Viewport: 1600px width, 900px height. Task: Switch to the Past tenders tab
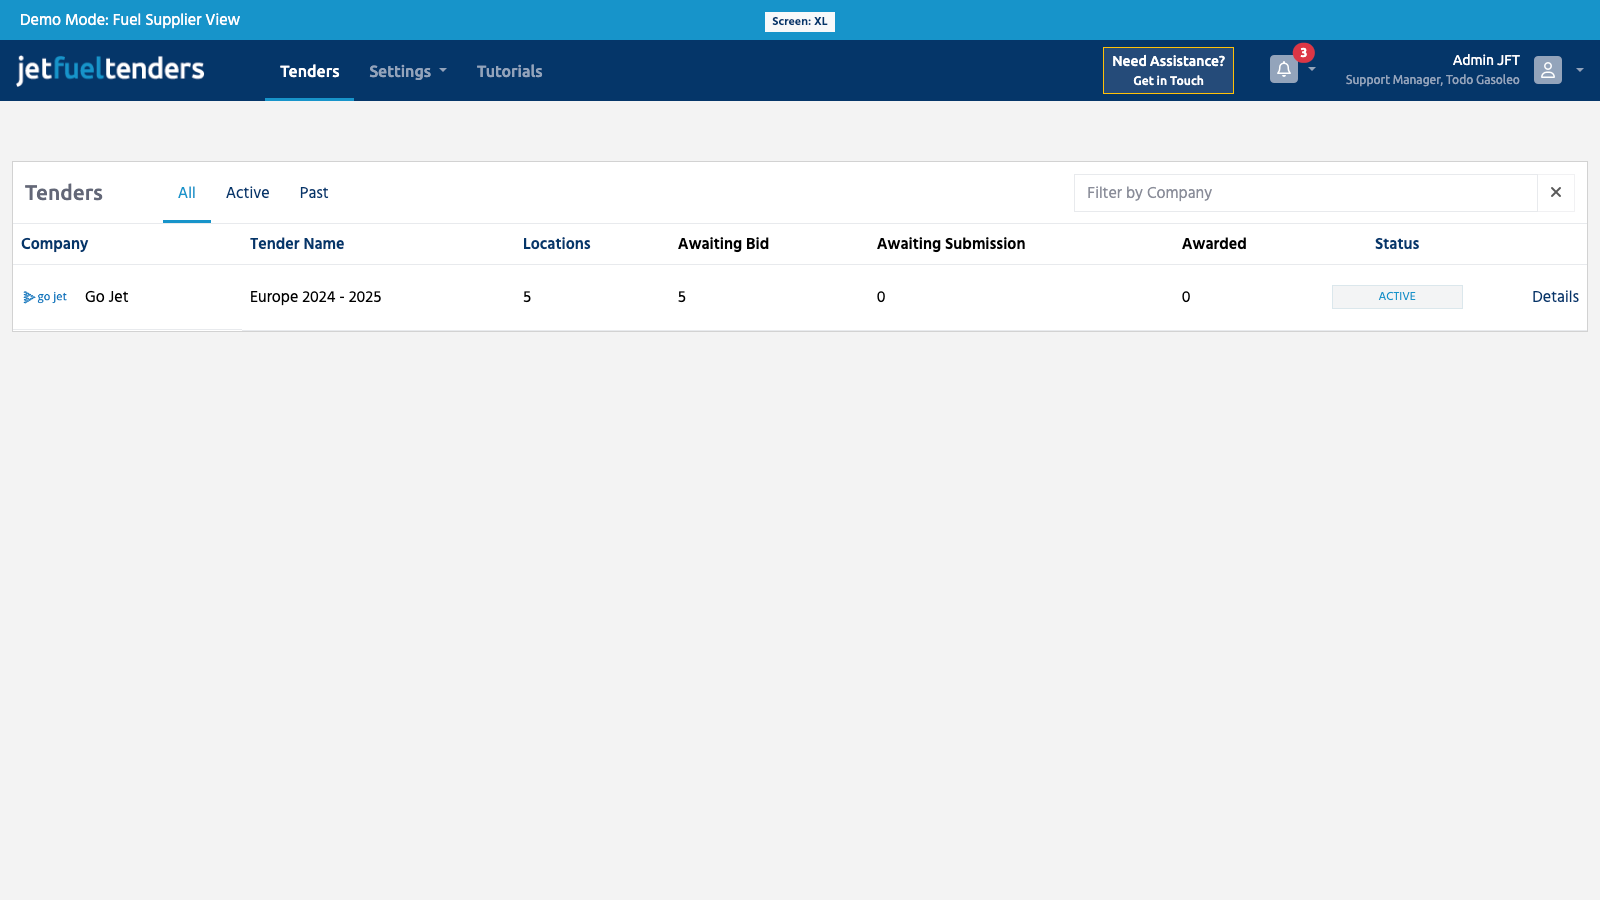point(314,193)
